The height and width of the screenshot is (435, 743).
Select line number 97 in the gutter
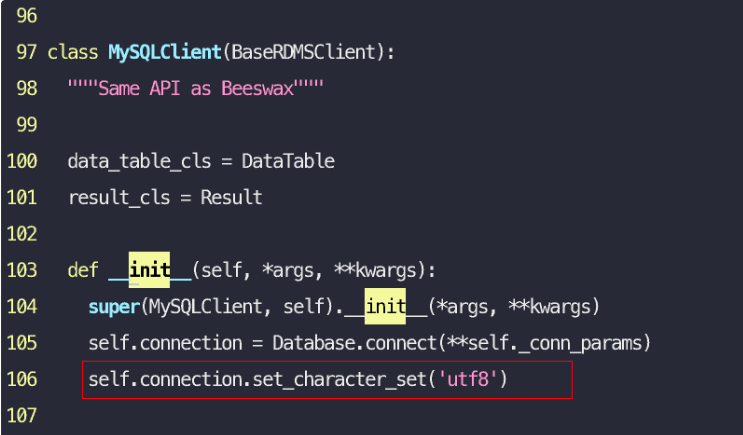point(27,52)
